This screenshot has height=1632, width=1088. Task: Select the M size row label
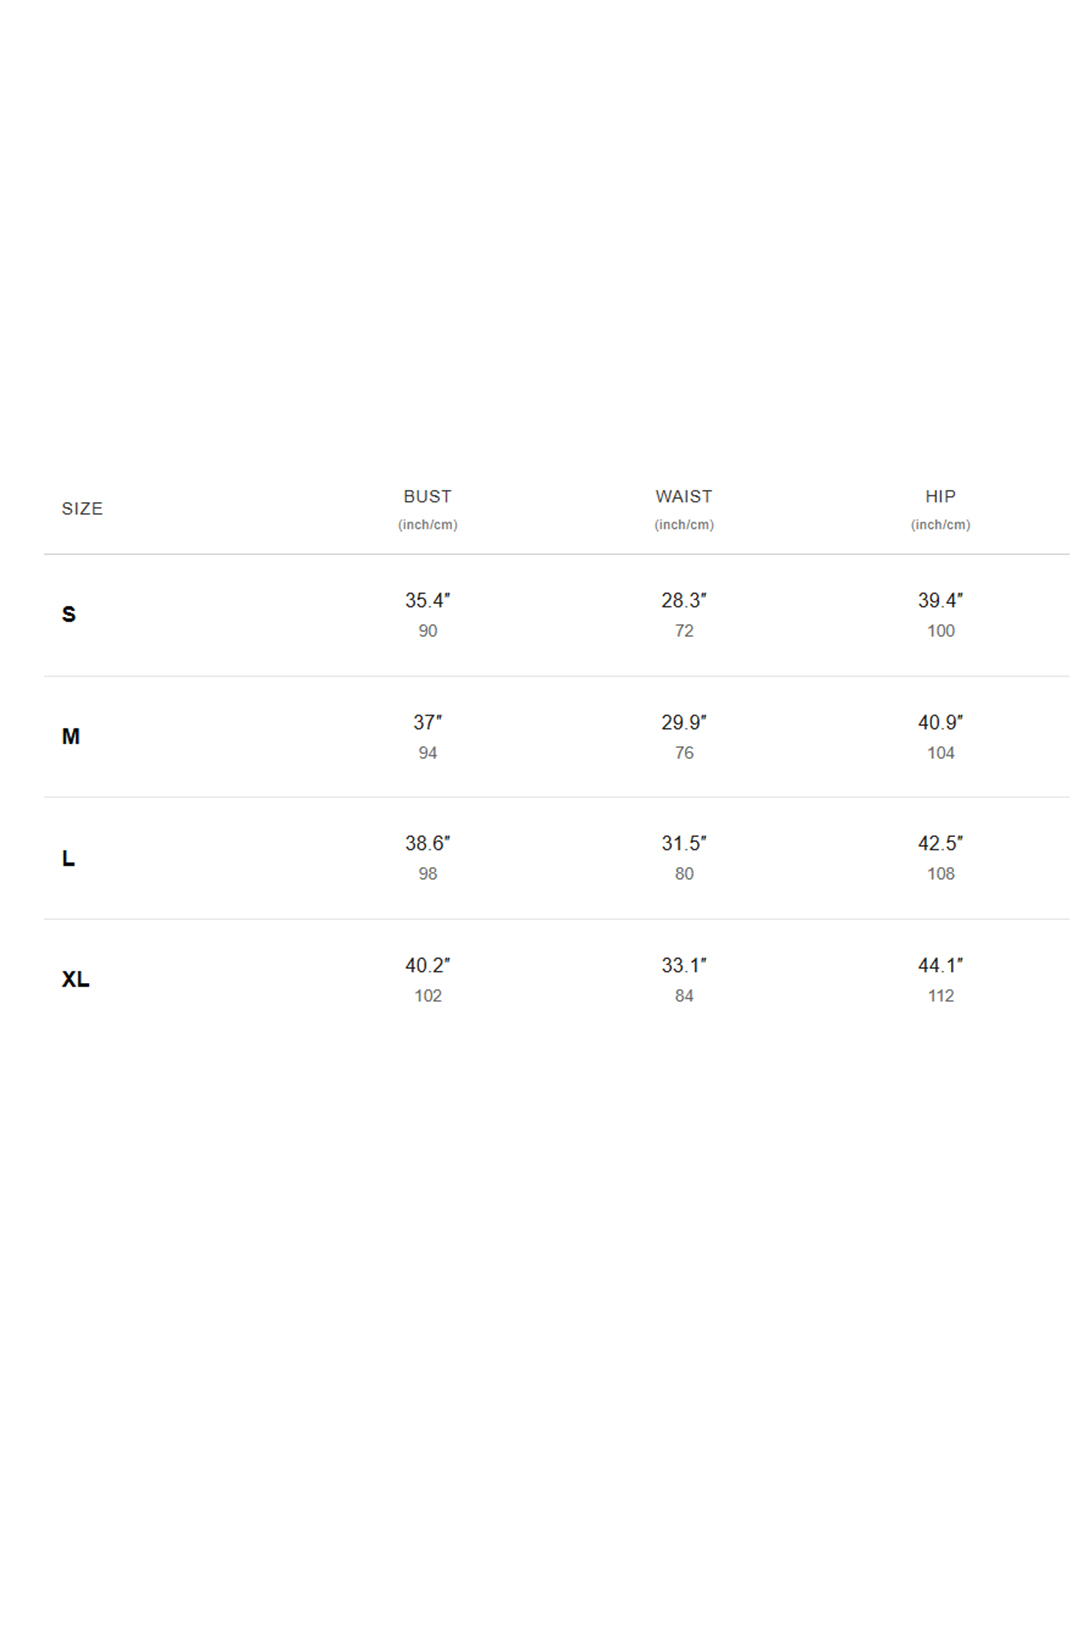[70, 736]
